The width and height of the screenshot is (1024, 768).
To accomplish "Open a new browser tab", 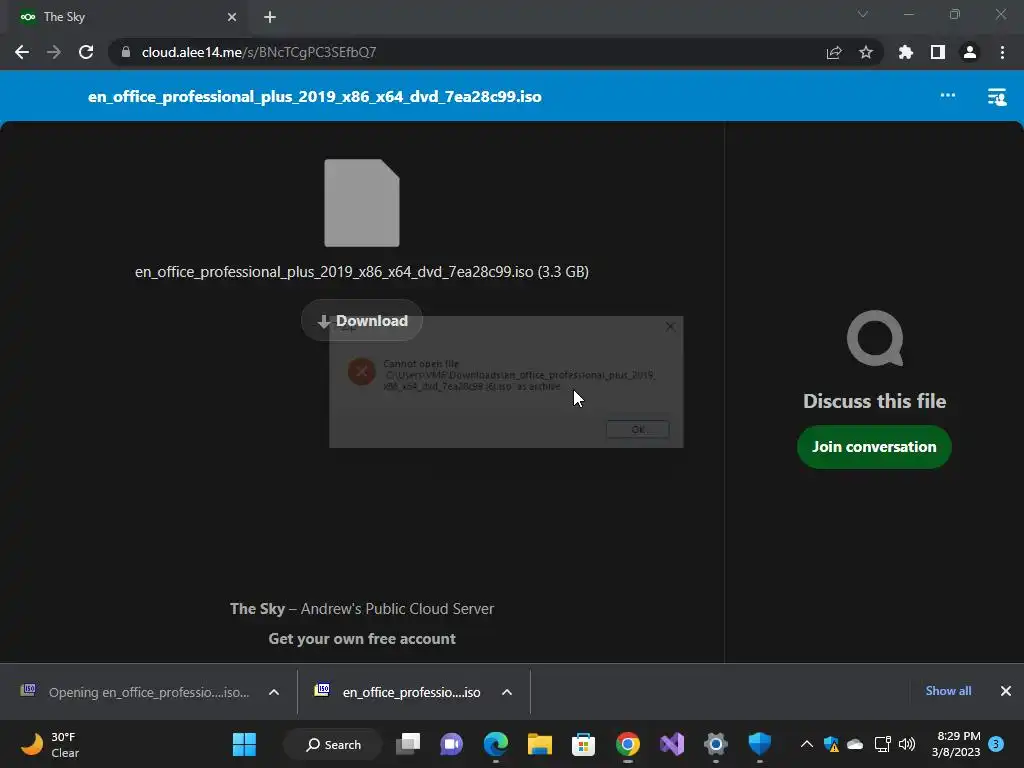I will tap(270, 17).
